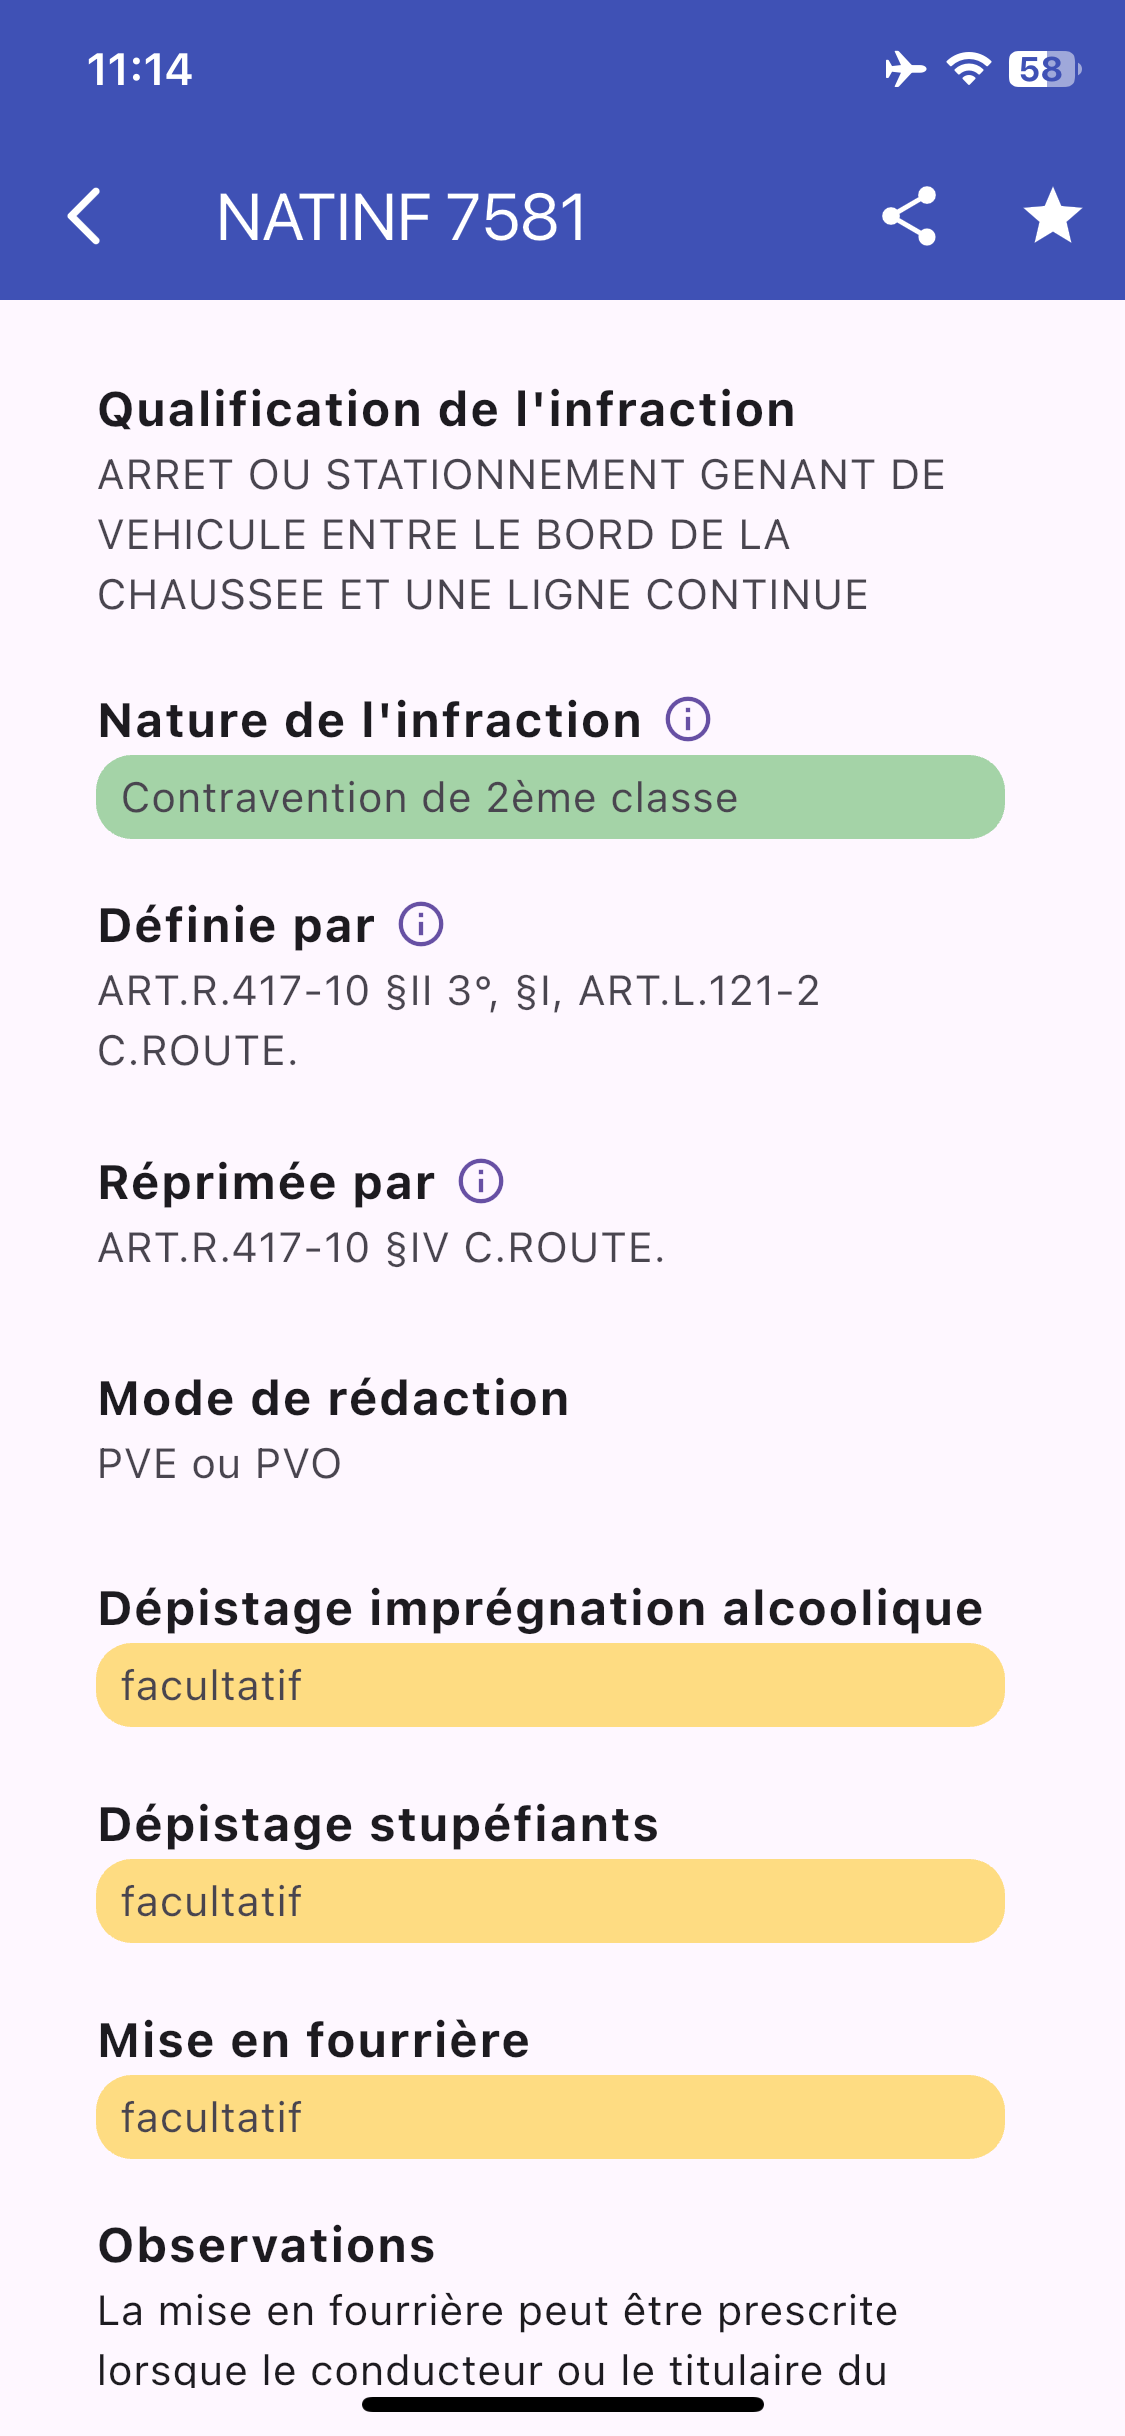Tap the Observations heading
Screen dimensions: 1125x2436
(x=267, y=2246)
